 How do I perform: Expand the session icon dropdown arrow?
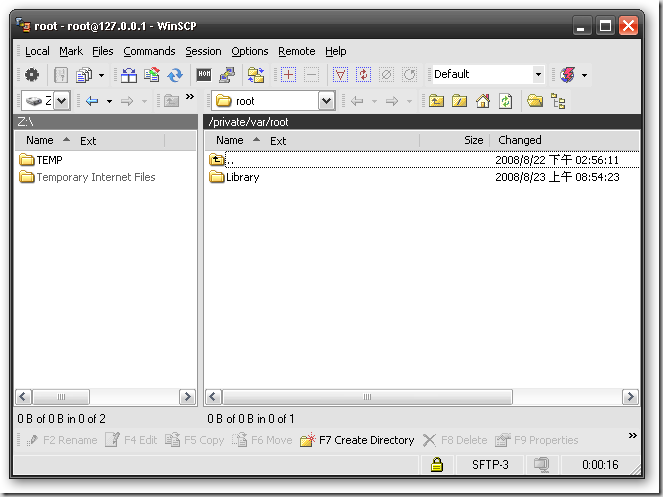[584, 75]
